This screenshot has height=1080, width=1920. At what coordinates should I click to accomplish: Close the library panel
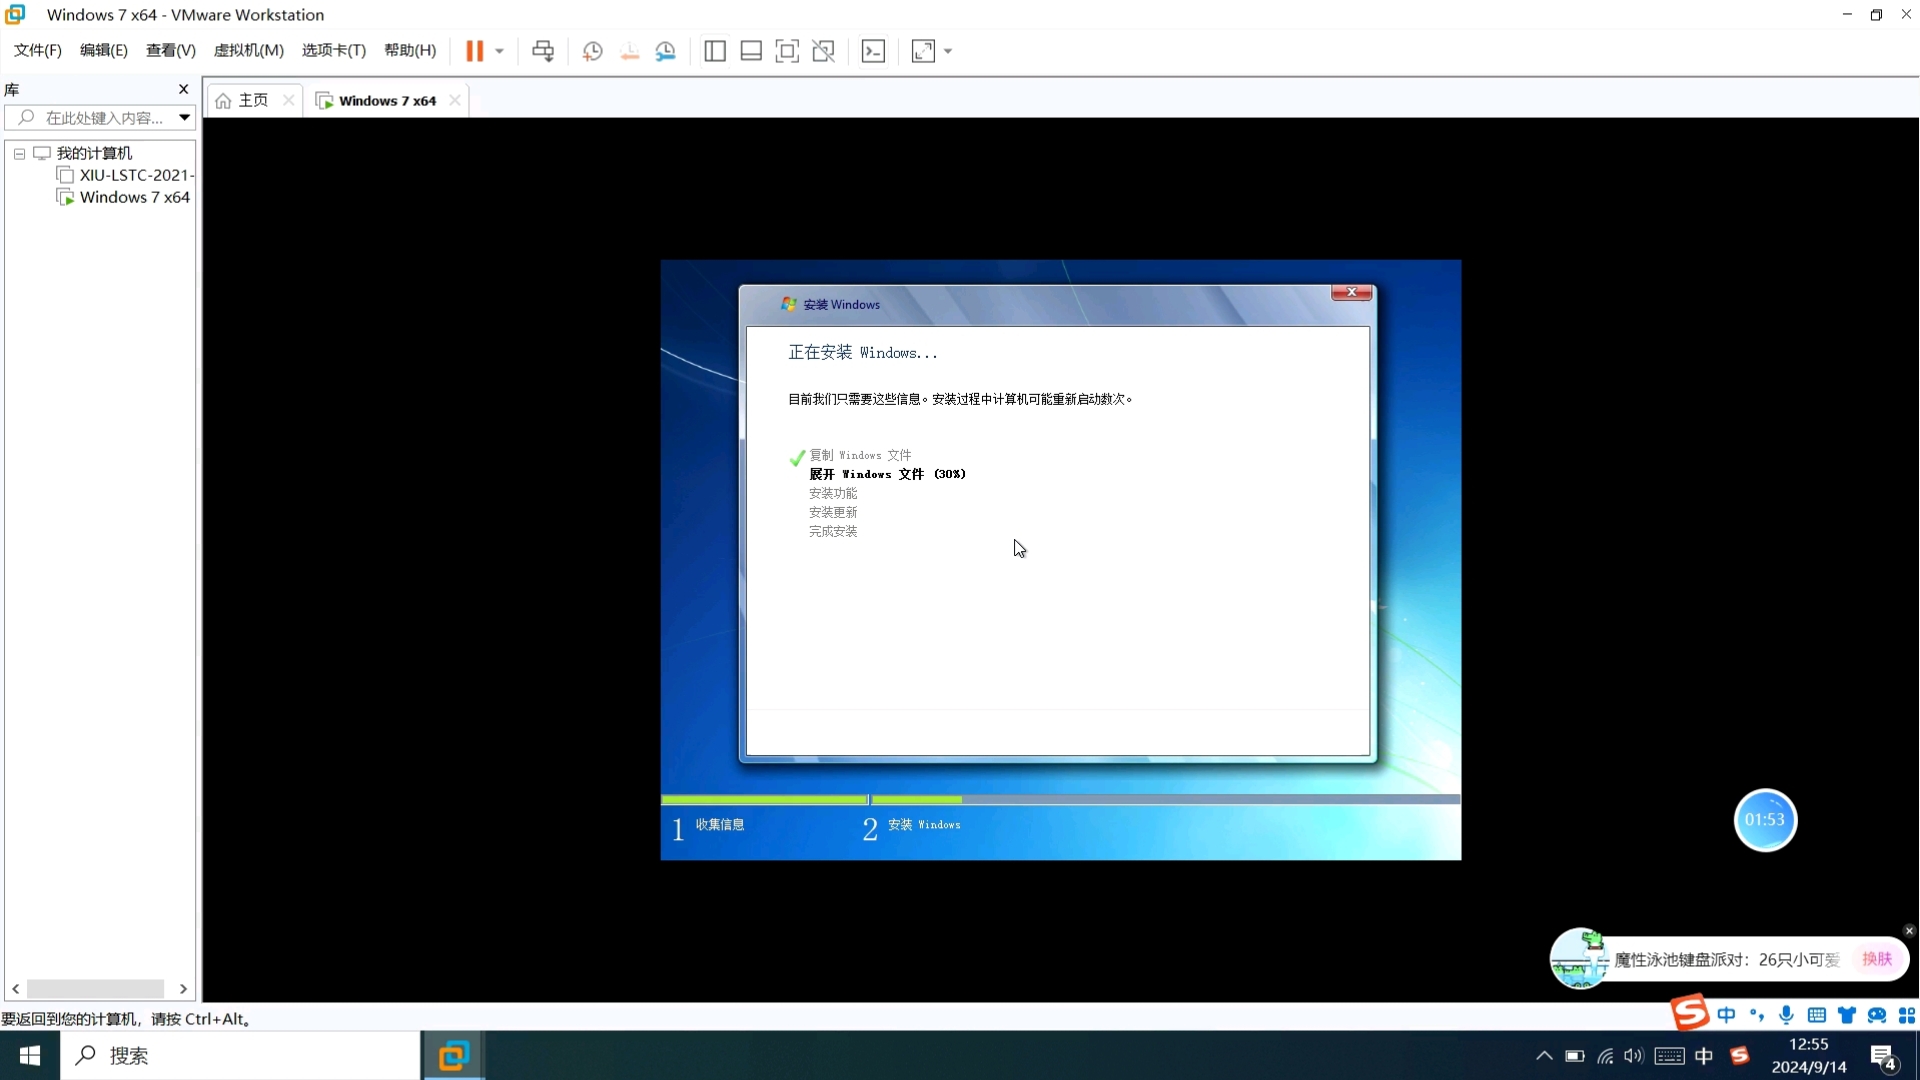(x=183, y=89)
